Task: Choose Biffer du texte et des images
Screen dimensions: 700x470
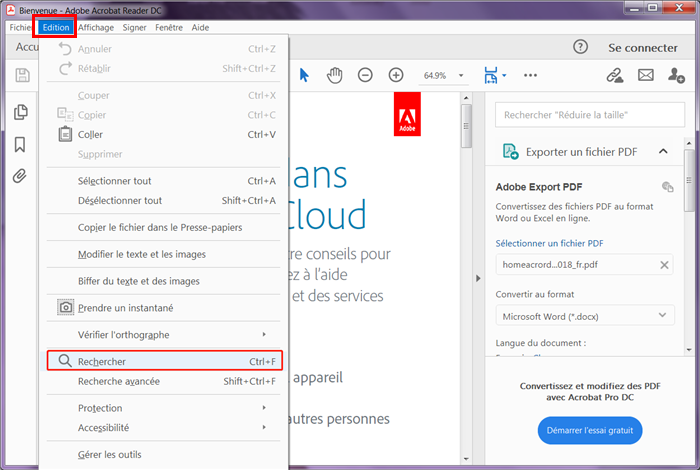Action: [164, 281]
